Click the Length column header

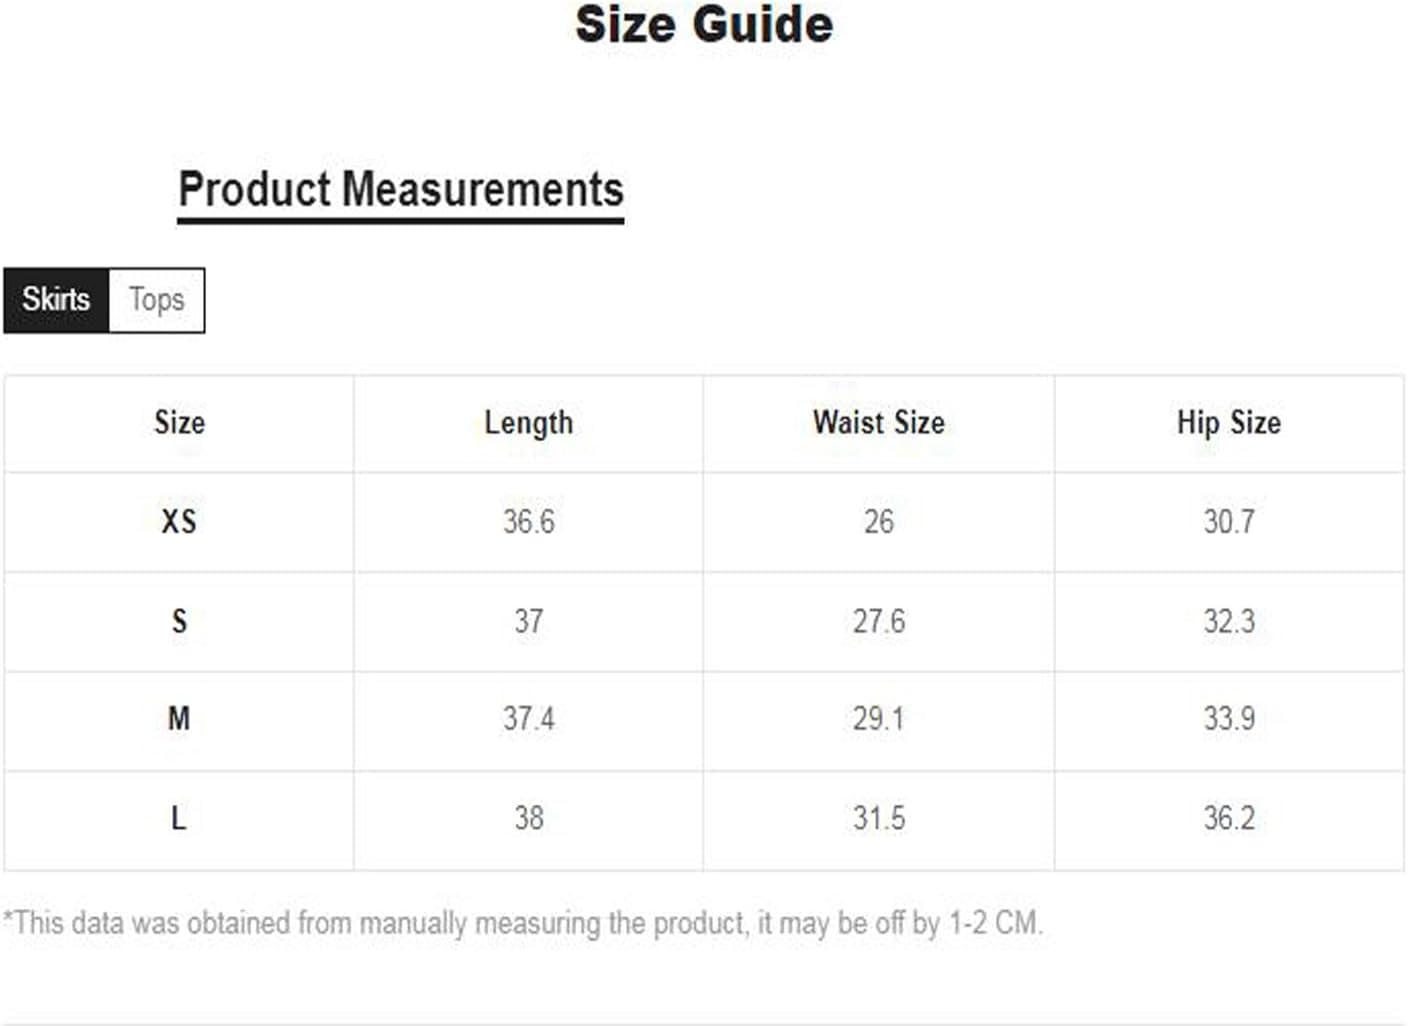pyautogui.click(x=529, y=423)
